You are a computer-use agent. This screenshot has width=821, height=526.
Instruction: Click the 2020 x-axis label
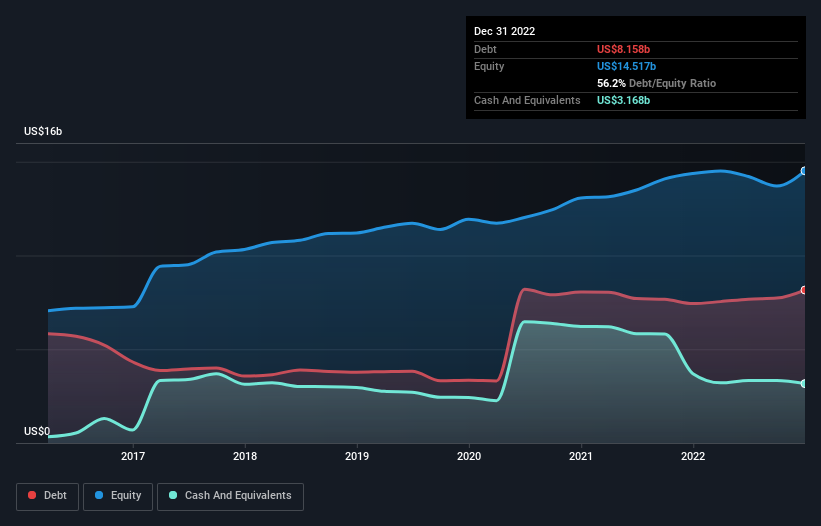(x=469, y=456)
